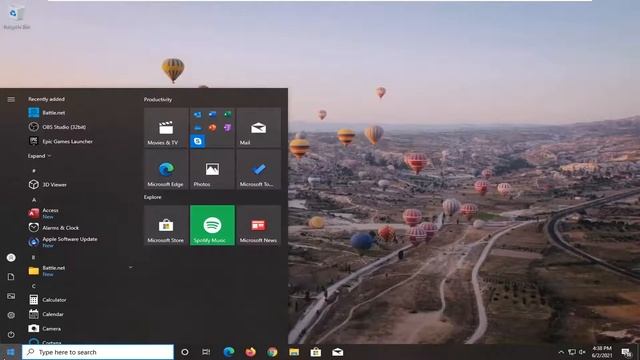The width and height of the screenshot is (640, 360).
Task: Open the notification Action Center
Action: click(x=627, y=352)
